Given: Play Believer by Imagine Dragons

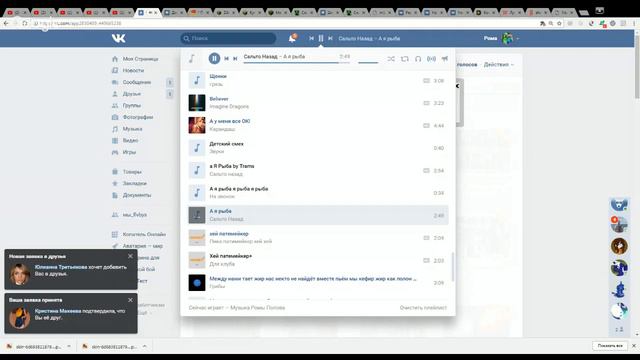Looking at the screenshot, I should click(x=318, y=103).
